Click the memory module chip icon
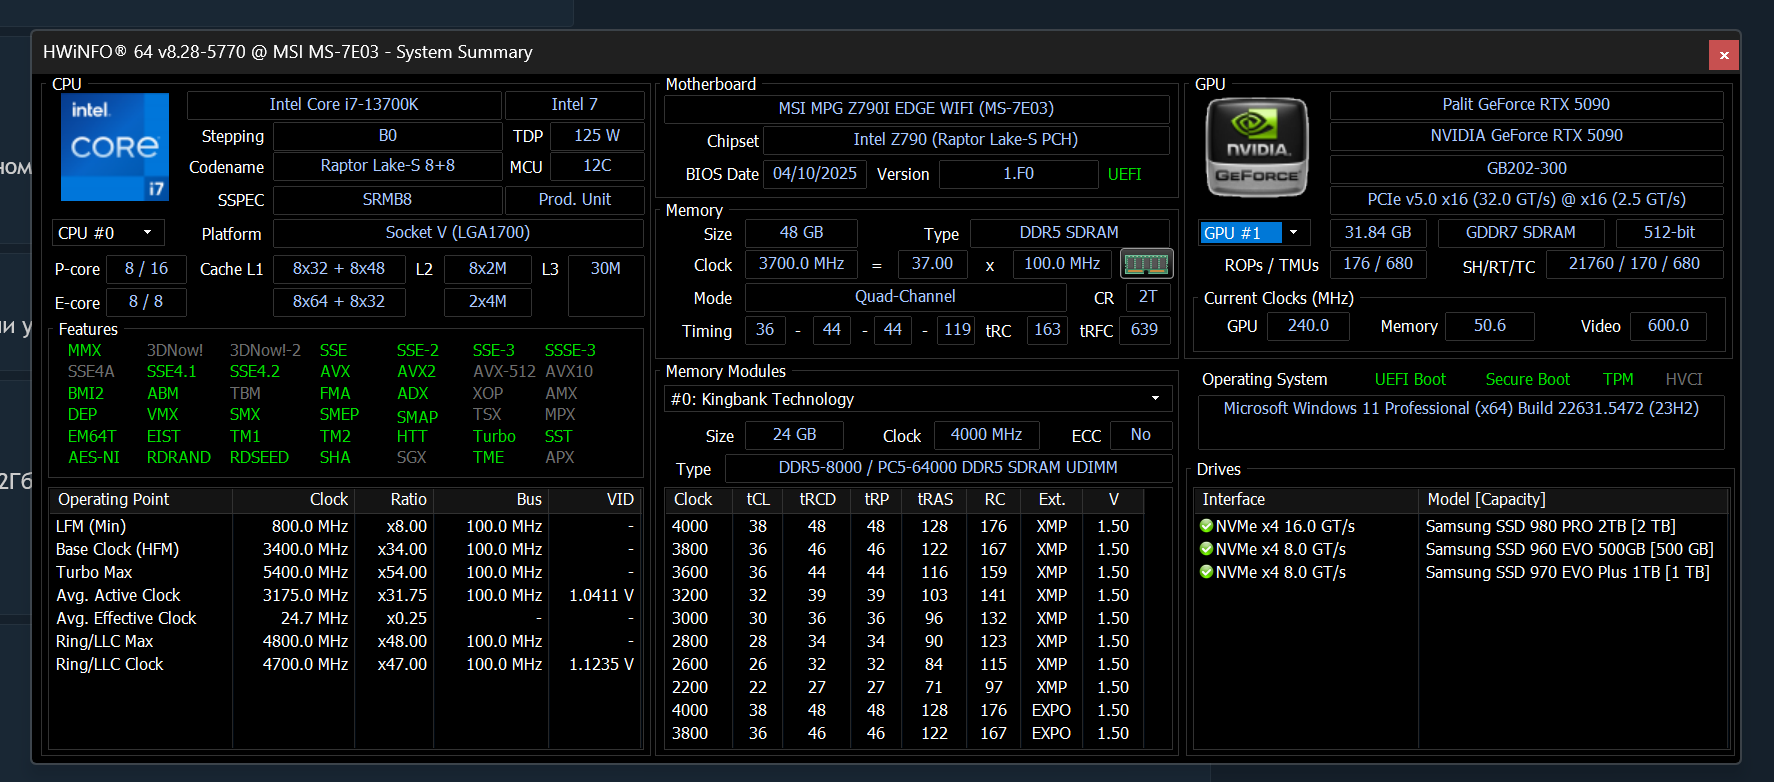Viewport: 1774px width, 782px height. click(x=1146, y=264)
